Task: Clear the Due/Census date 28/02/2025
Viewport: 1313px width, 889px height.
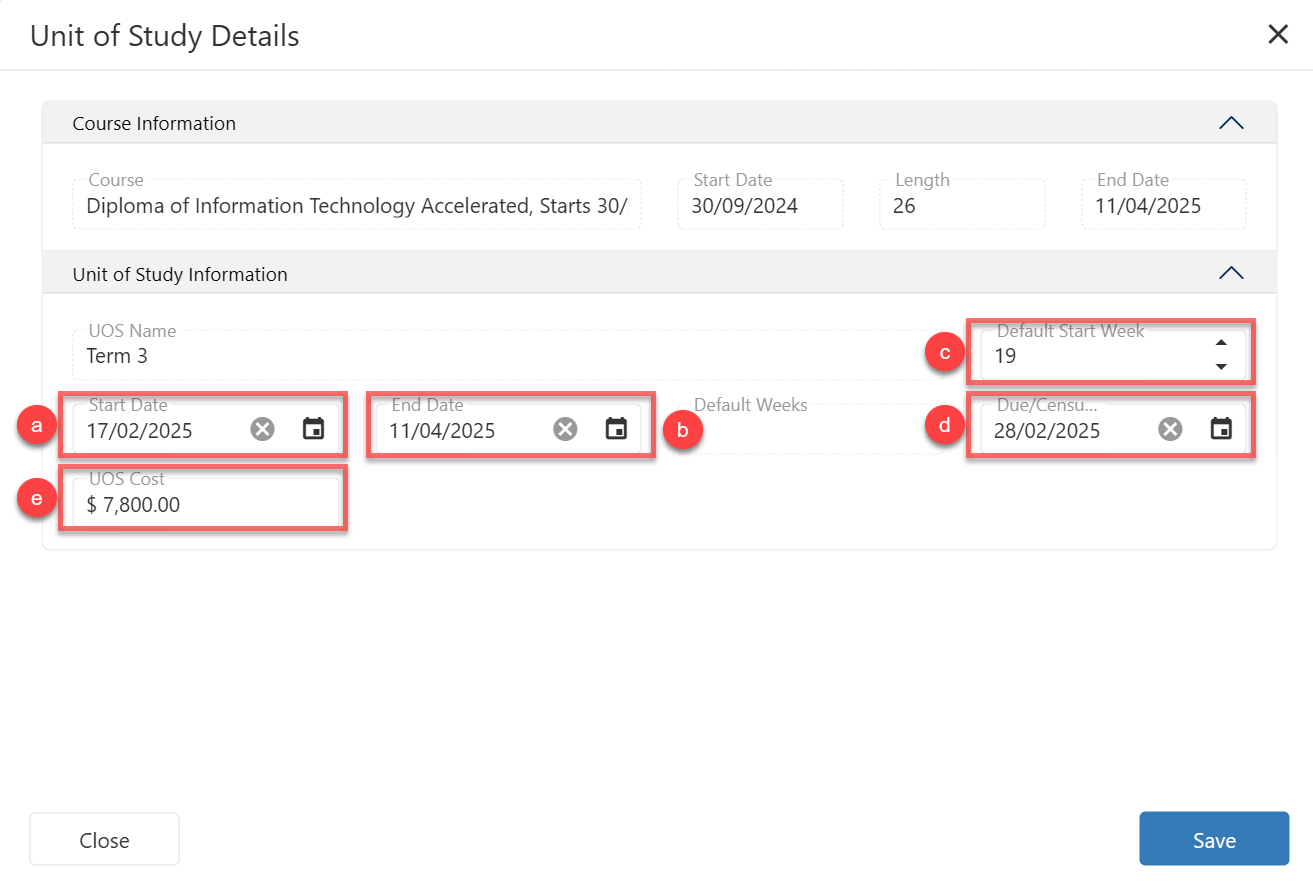Action: (x=1170, y=429)
